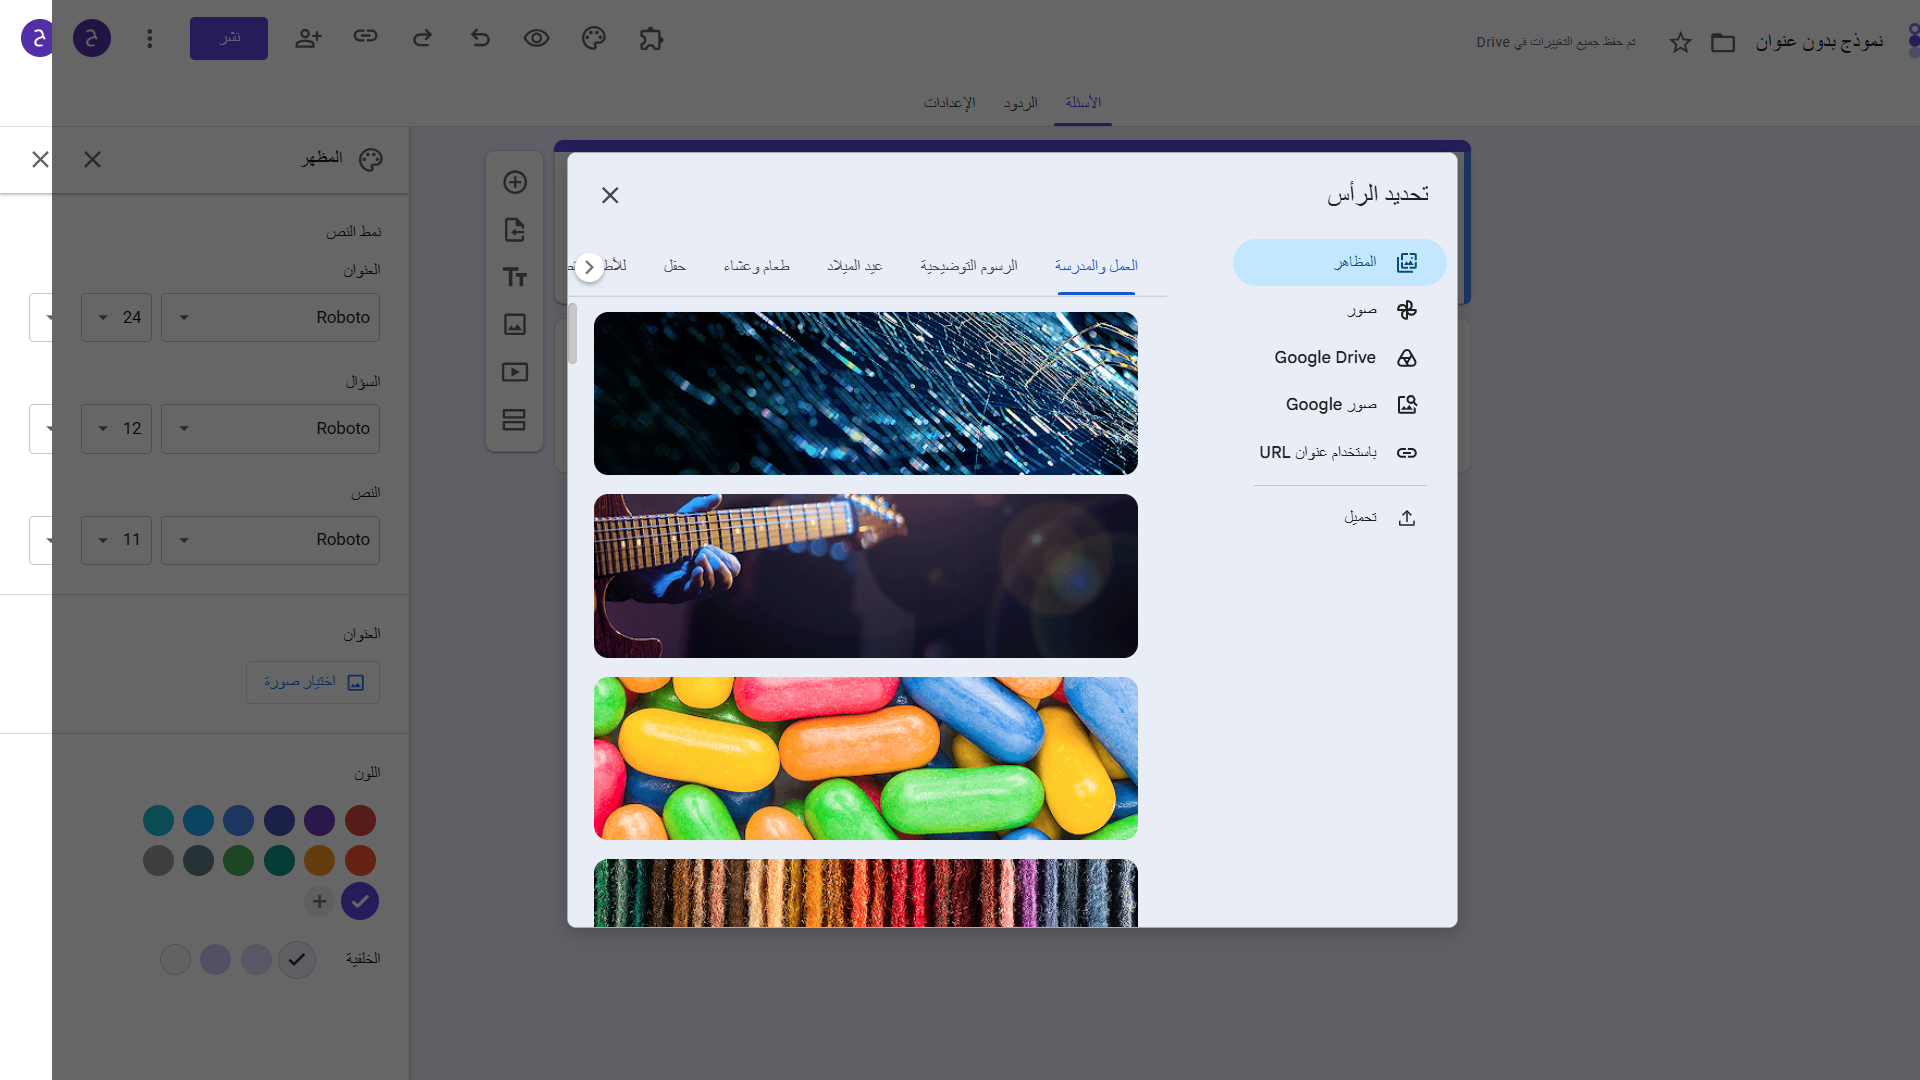Click the undo arrow icon

tap(480, 39)
